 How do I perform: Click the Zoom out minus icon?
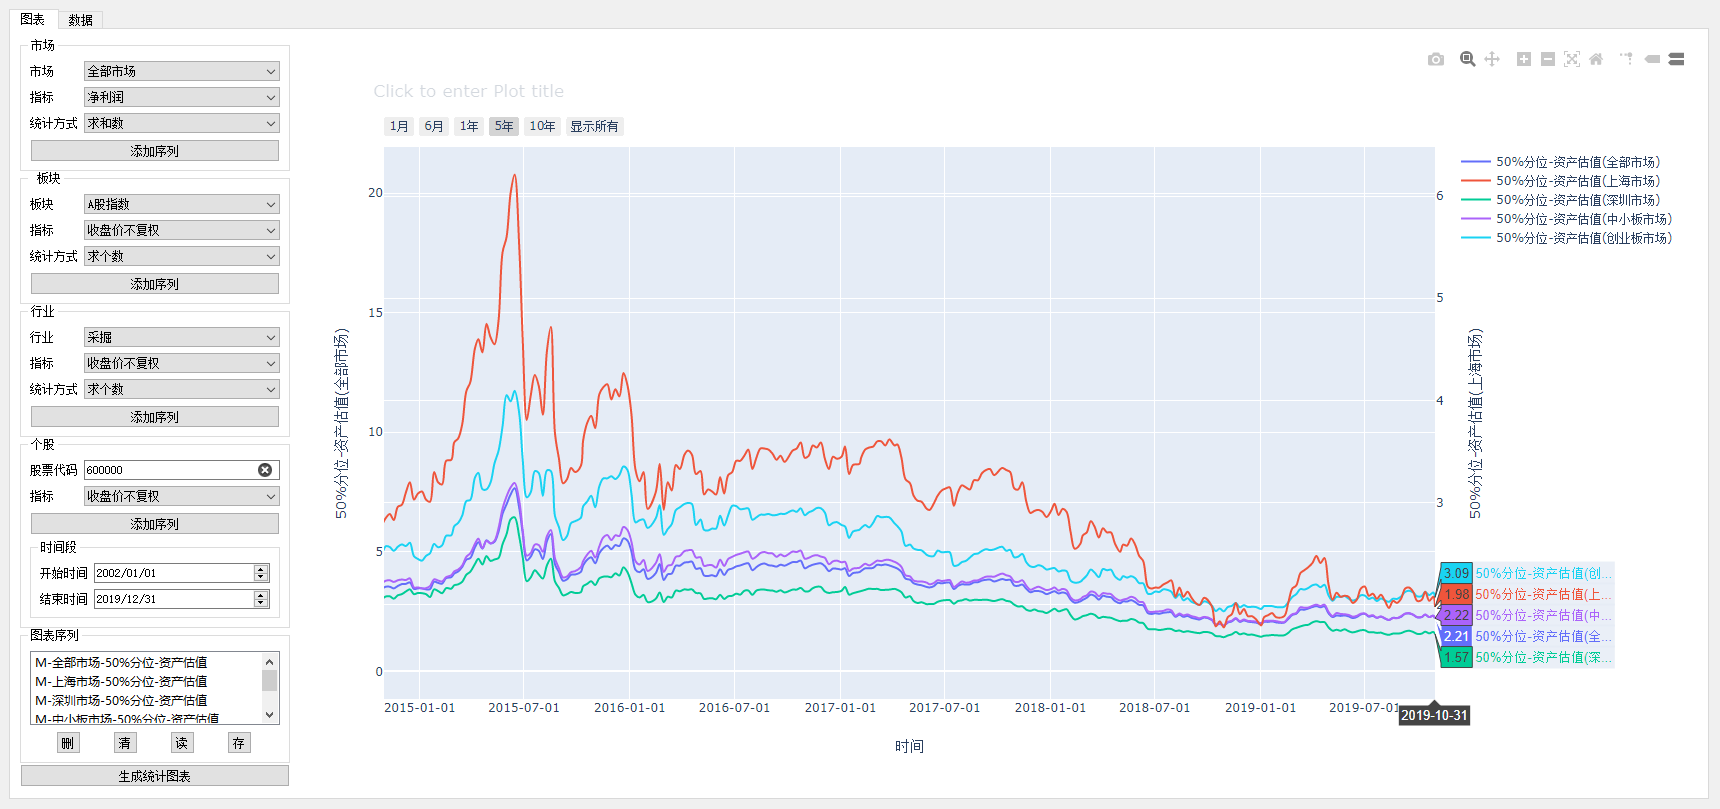tap(1547, 60)
